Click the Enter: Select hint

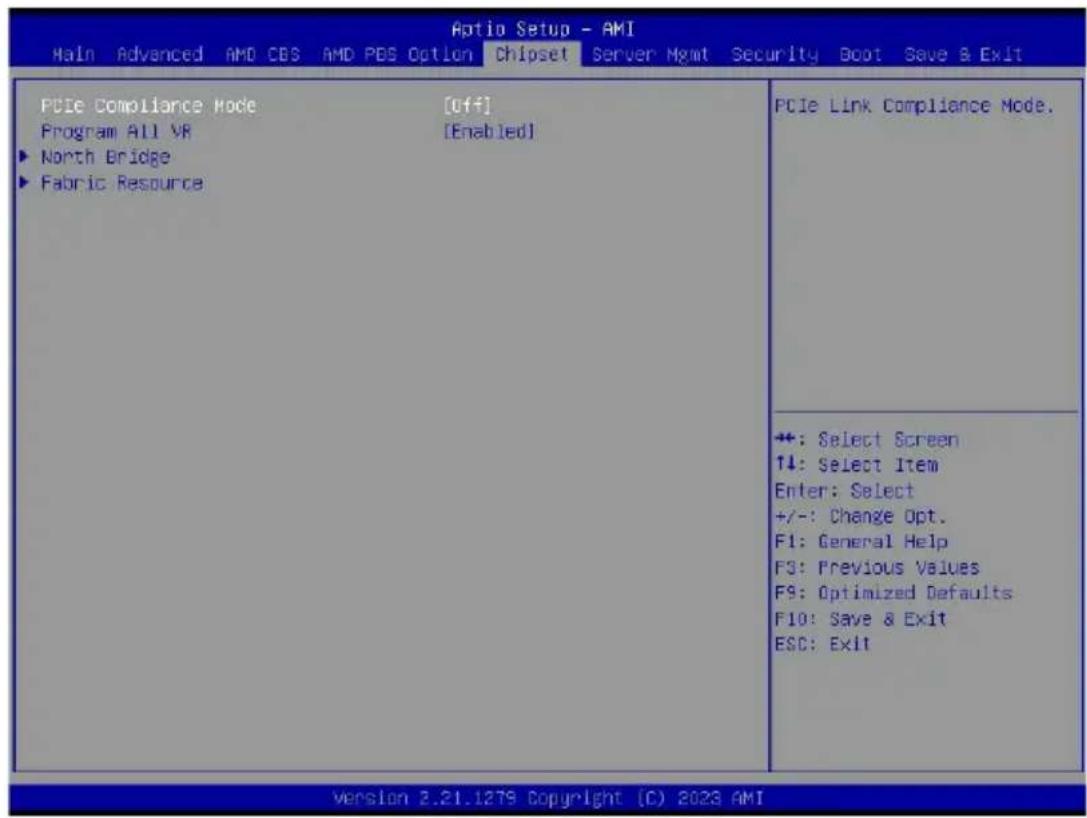[844, 491]
